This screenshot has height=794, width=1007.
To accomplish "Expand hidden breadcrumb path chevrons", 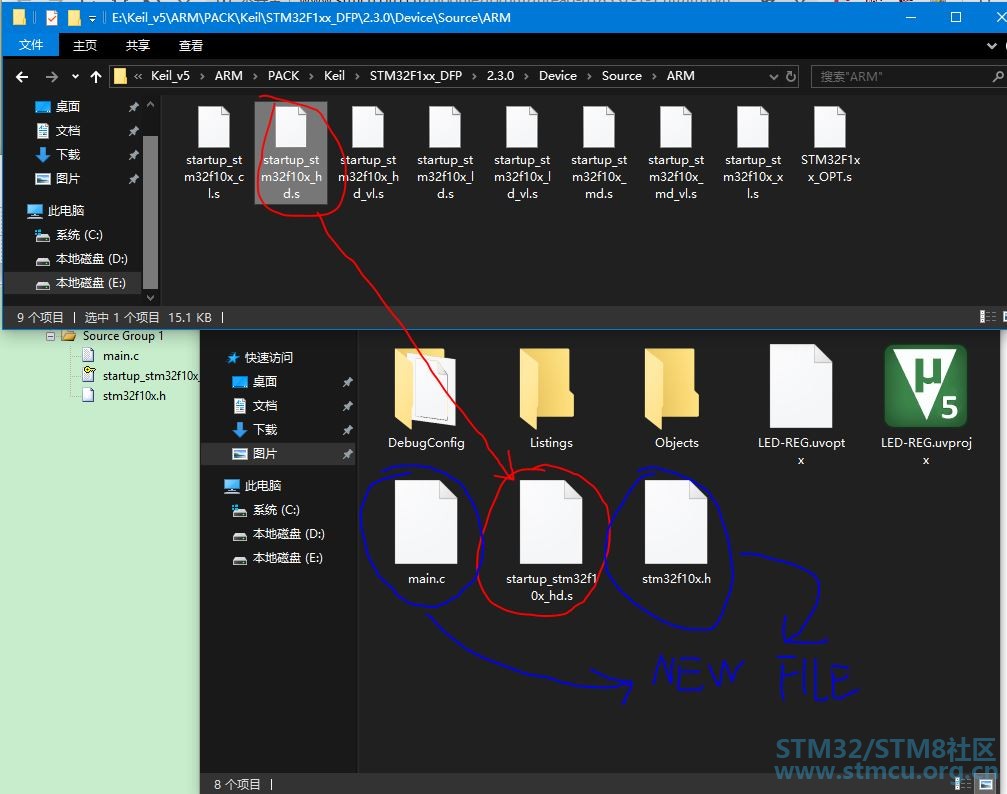I will [x=138, y=76].
